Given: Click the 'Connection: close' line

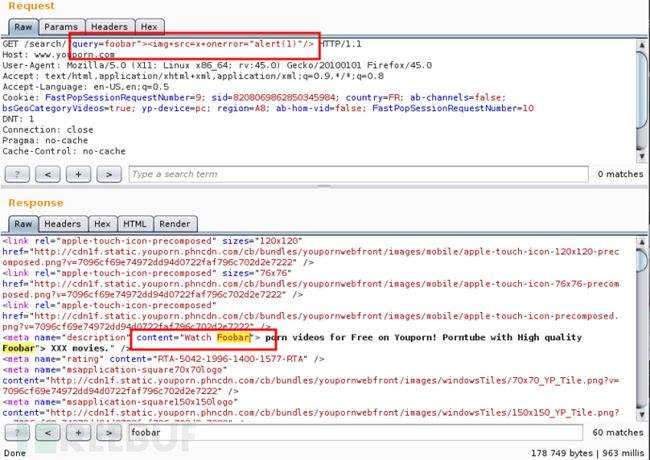Looking at the screenshot, I should coord(48,130).
